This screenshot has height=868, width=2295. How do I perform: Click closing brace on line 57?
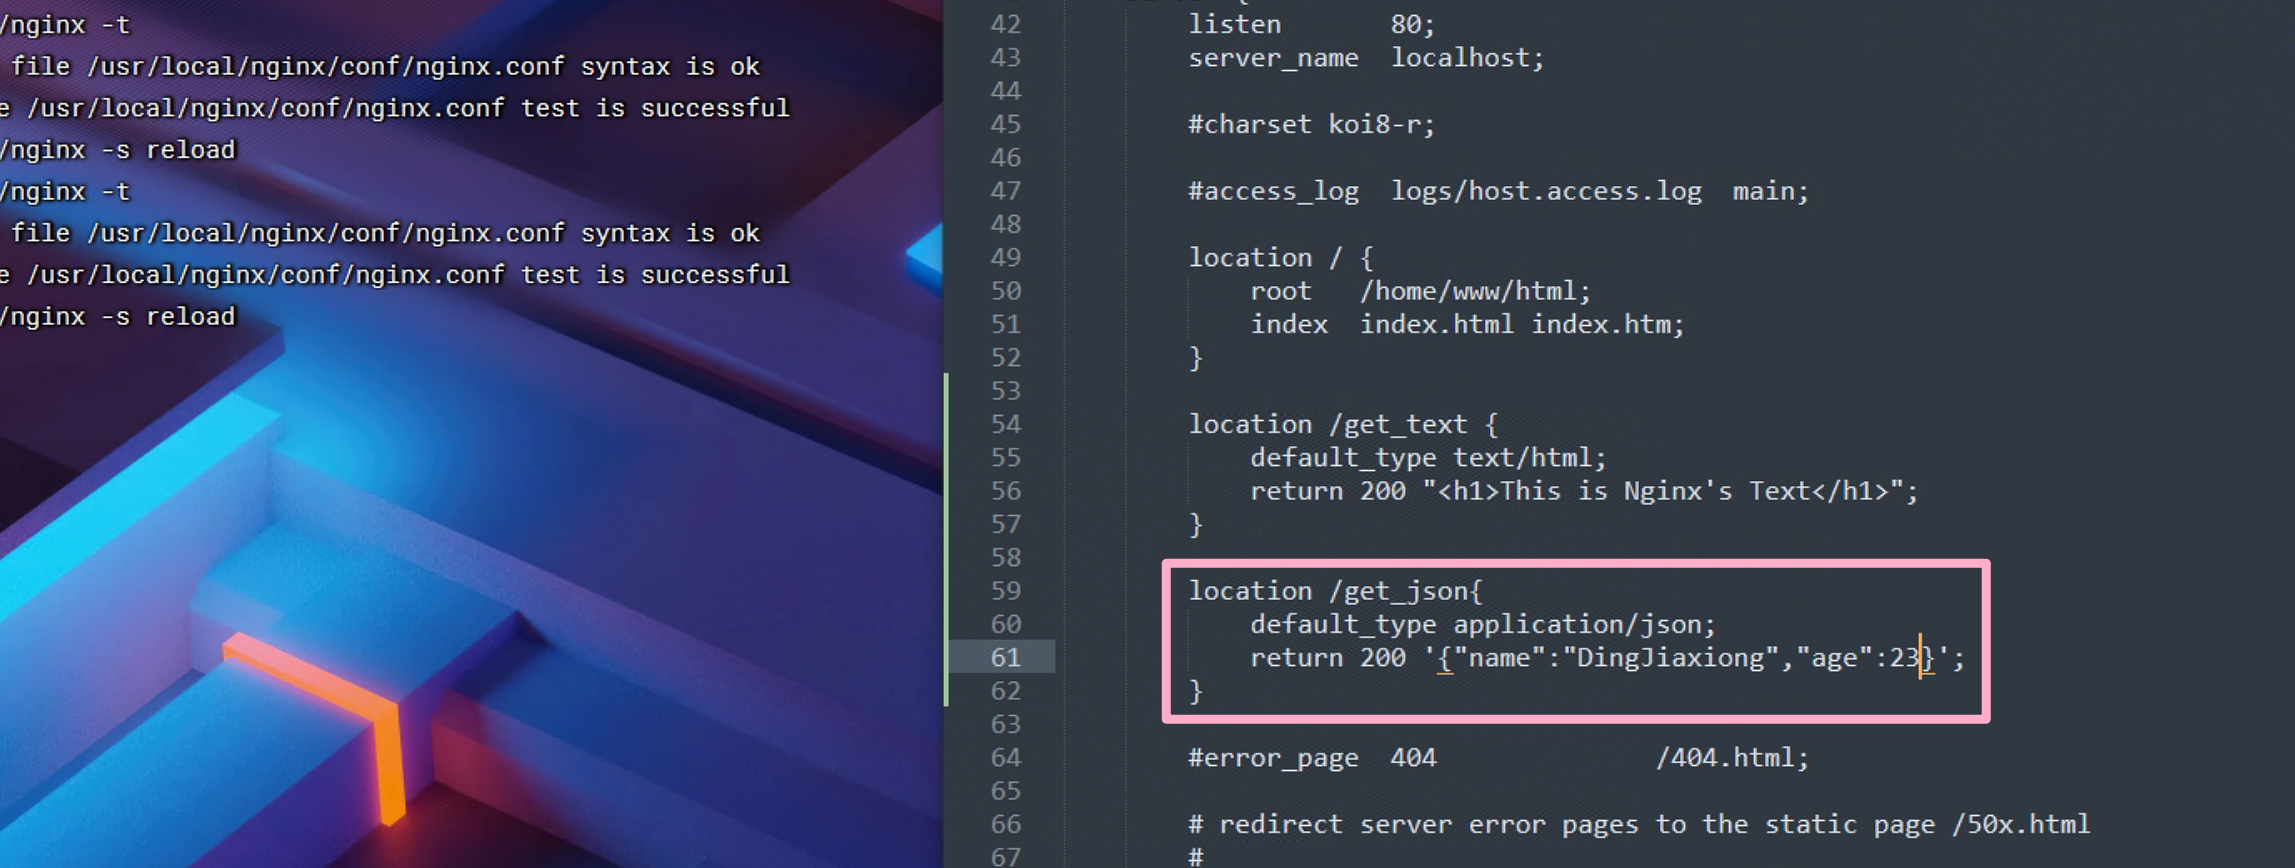coord(1196,525)
